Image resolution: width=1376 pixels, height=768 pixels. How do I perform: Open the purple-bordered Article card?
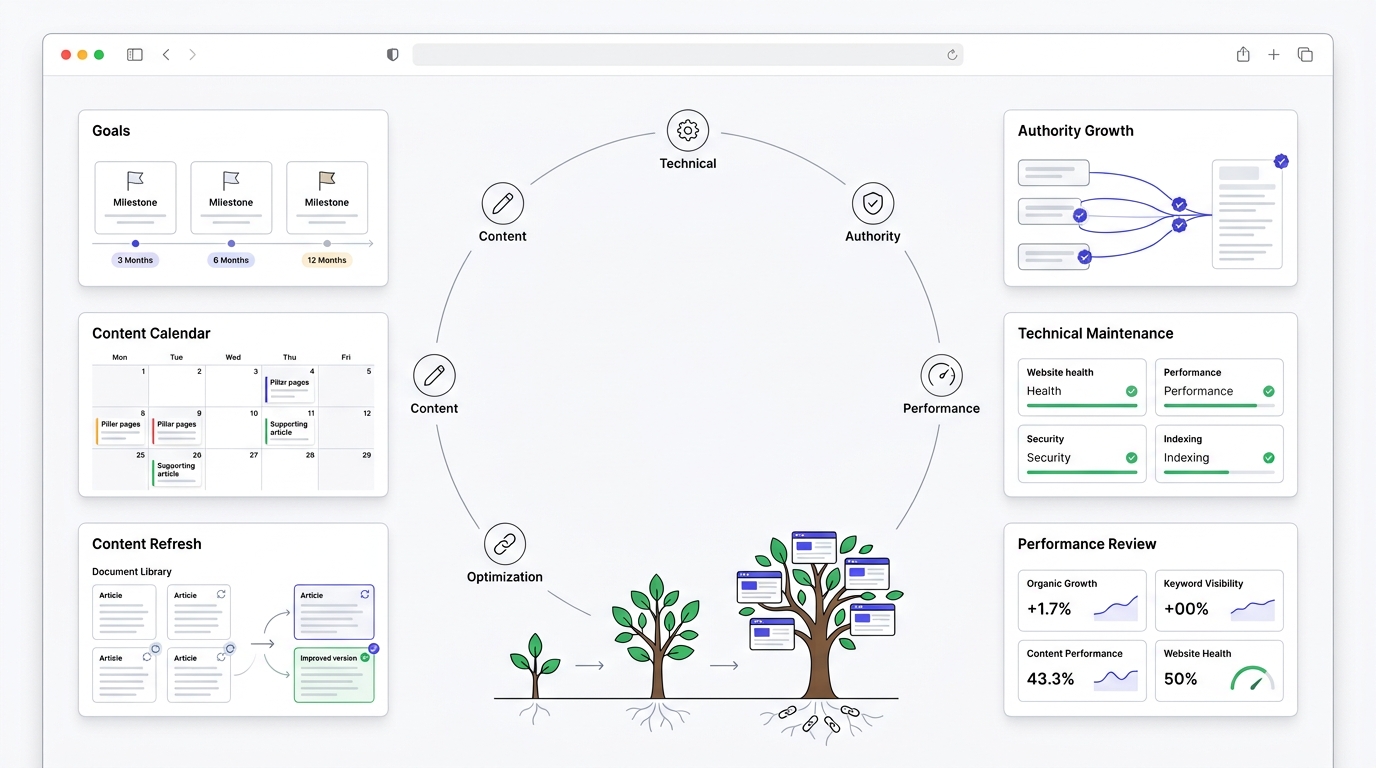tap(334, 612)
